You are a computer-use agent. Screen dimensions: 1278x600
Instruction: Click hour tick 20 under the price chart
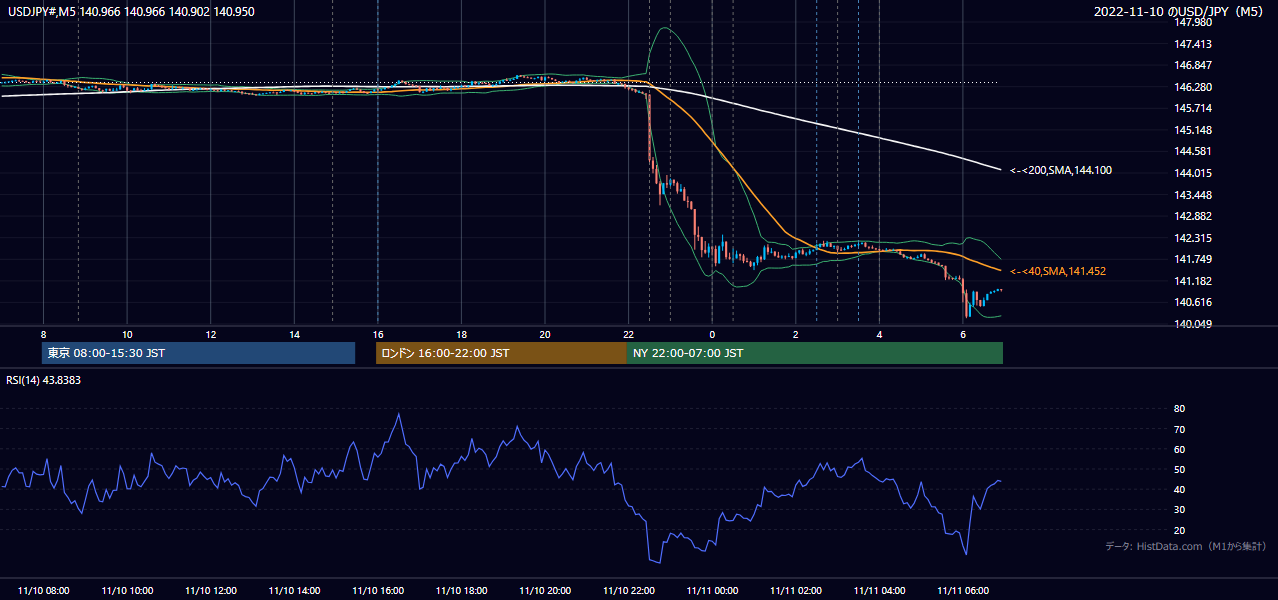(x=544, y=334)
